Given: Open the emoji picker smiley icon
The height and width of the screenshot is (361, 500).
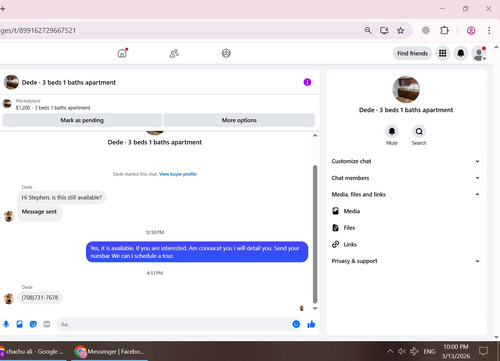Looking at the screenshot, I should pos(296,324).
